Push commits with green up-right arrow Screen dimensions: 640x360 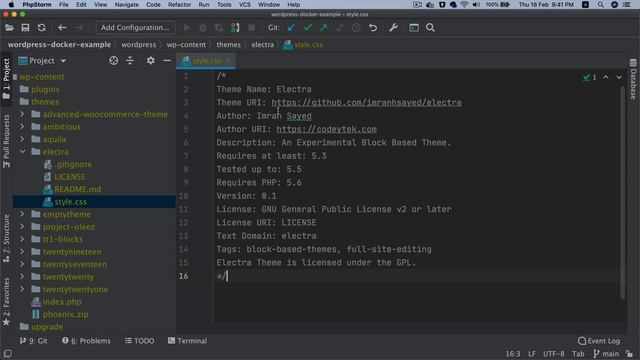(x=324, y=28)
